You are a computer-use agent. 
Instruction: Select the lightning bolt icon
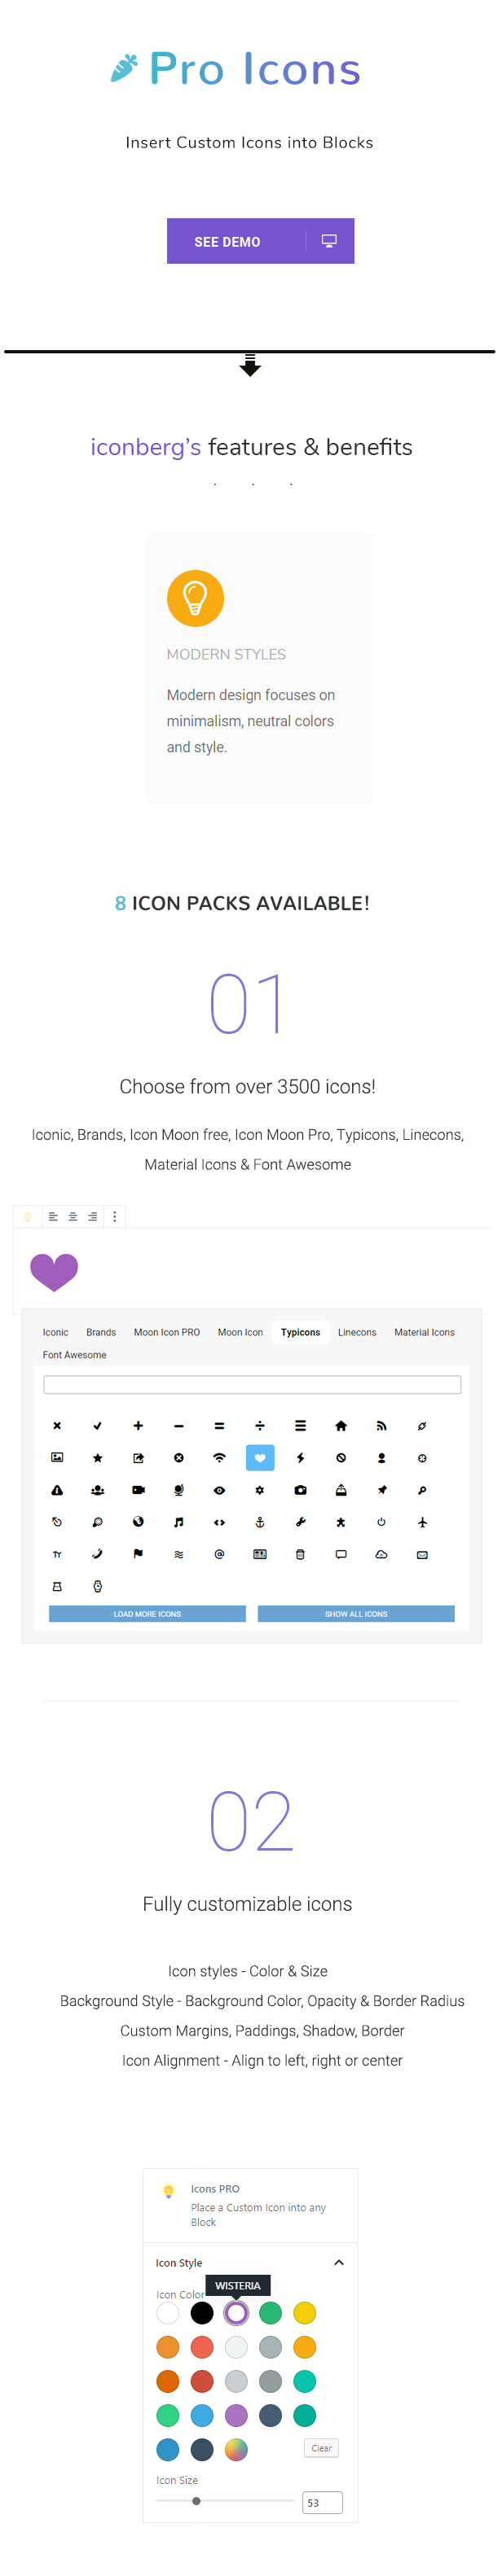point(300,1457)
